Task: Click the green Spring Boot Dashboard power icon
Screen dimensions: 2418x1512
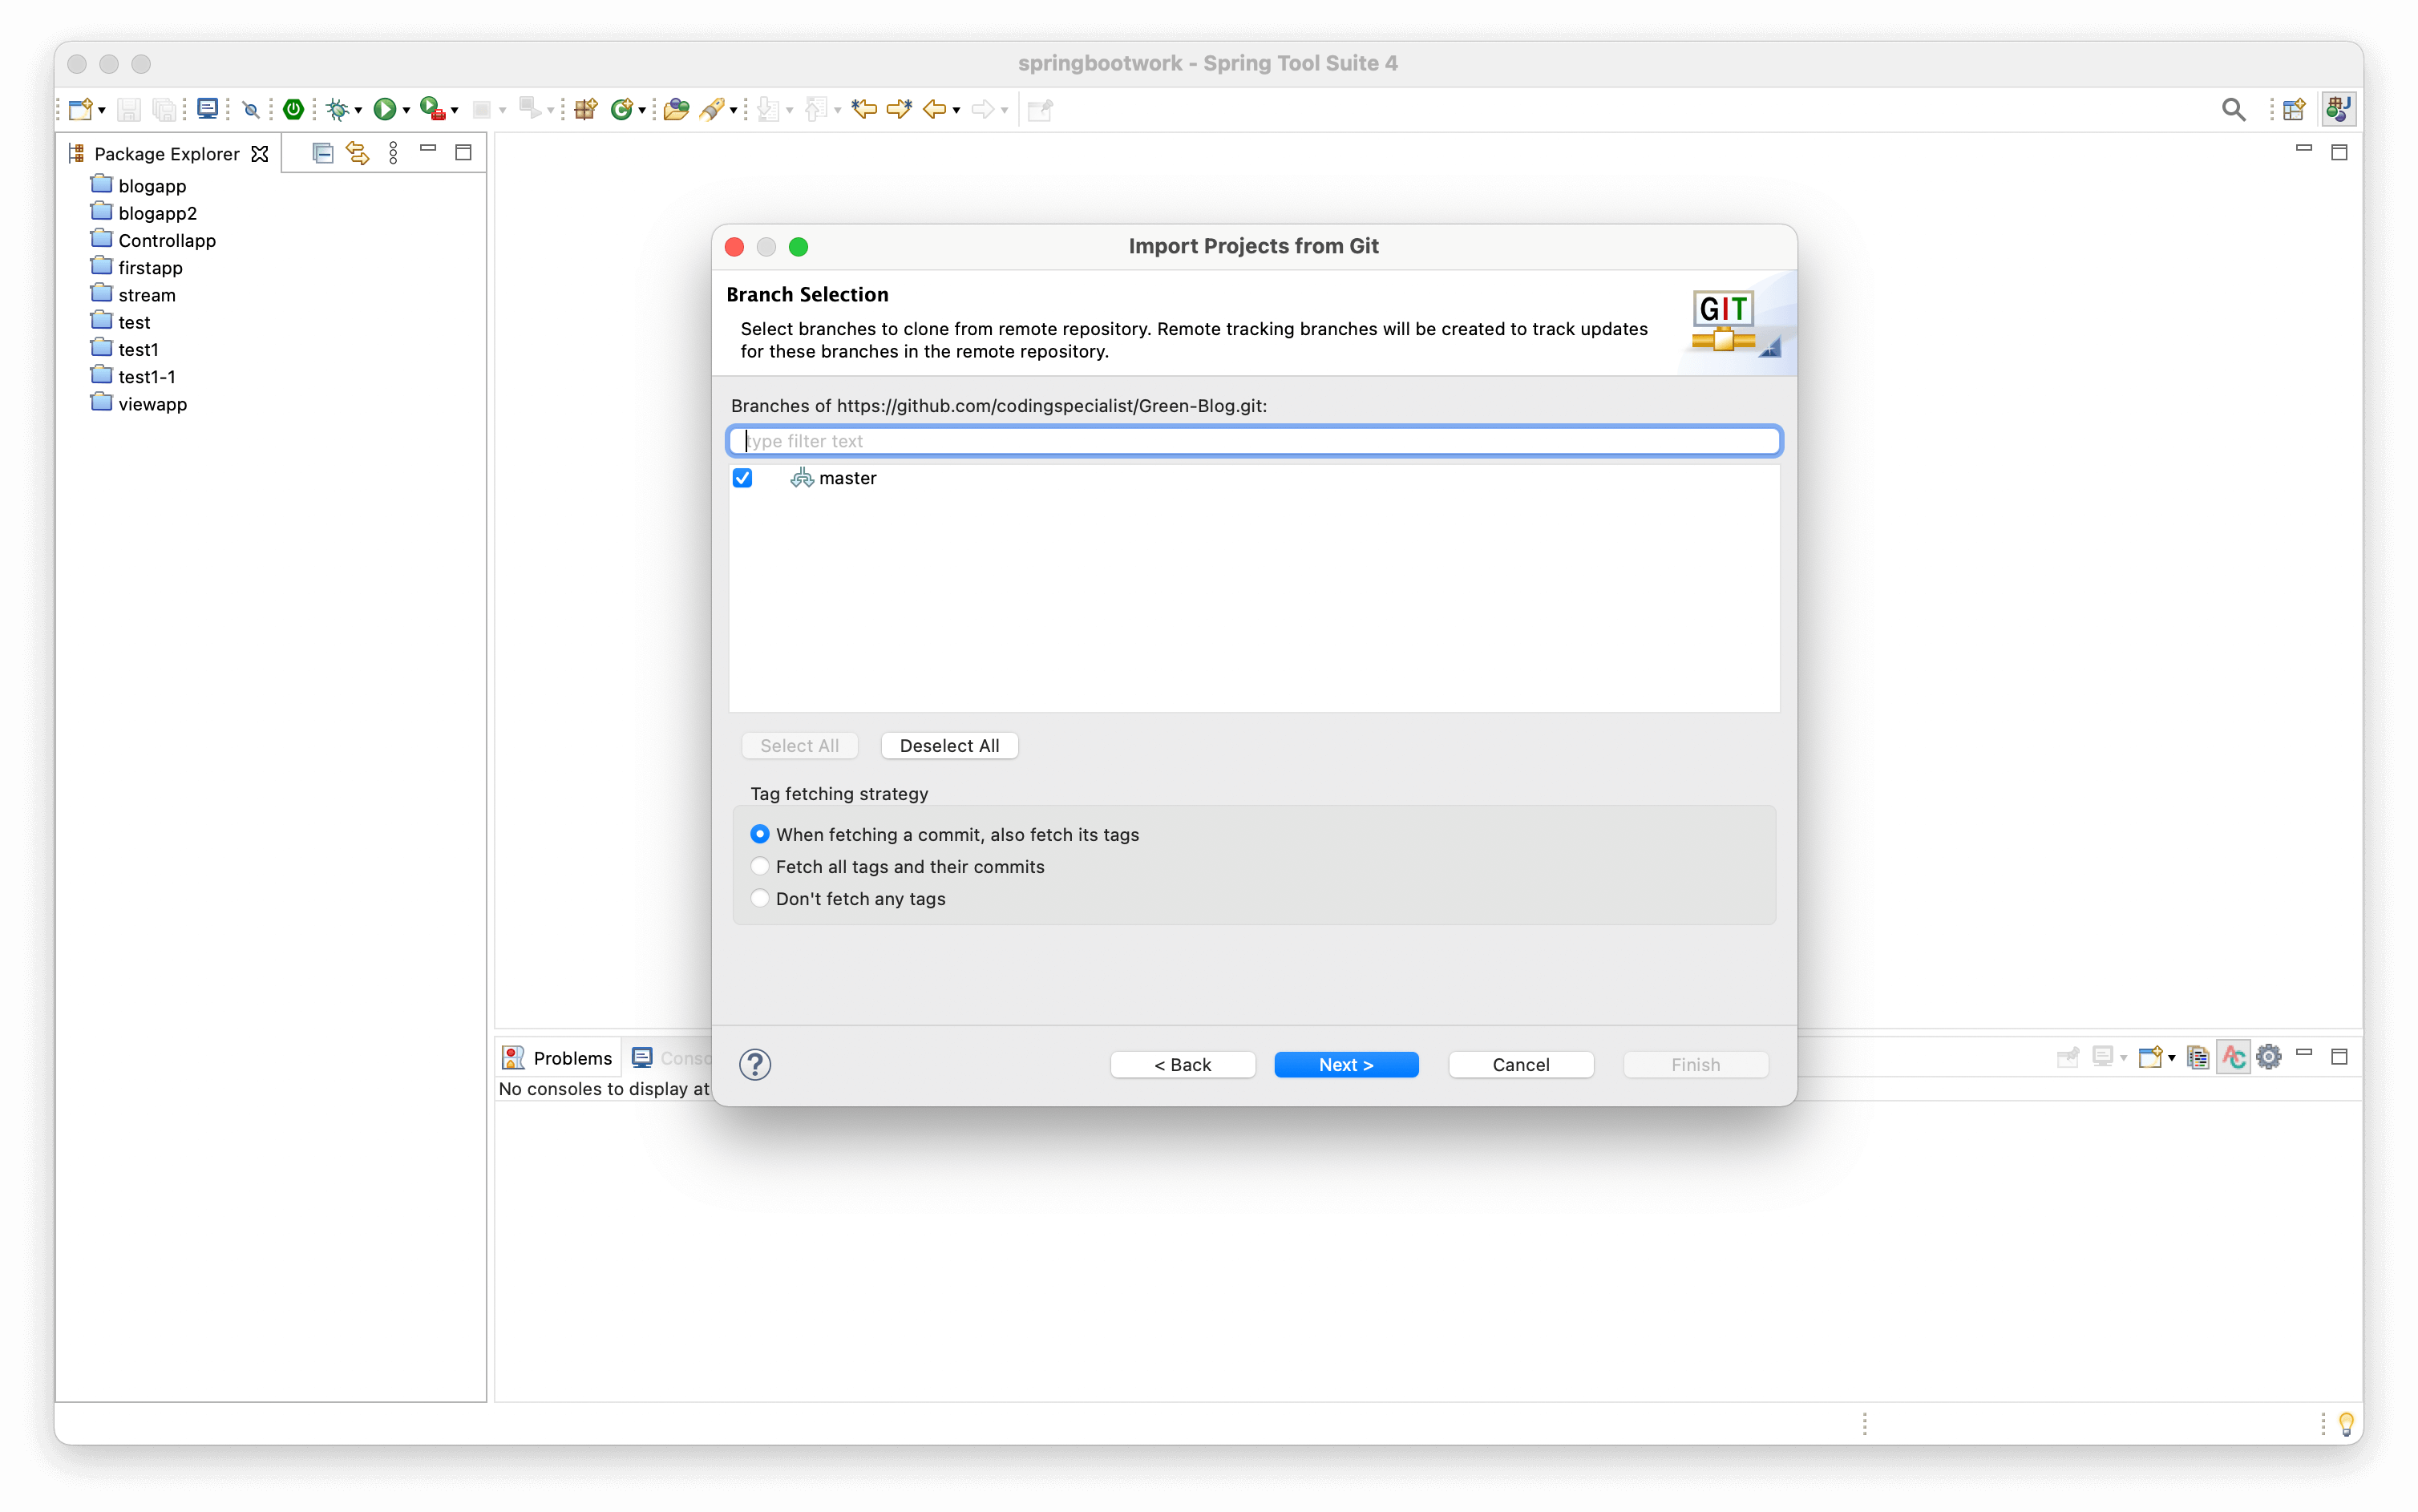Action: (x=293, y=109)
